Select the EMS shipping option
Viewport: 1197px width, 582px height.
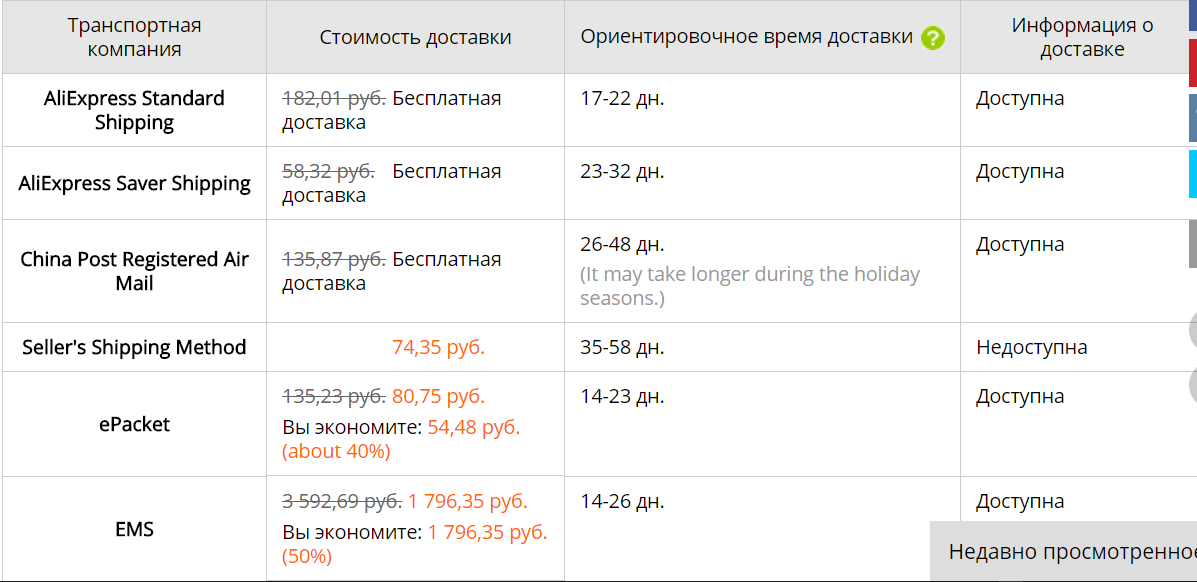coord(134,529)
